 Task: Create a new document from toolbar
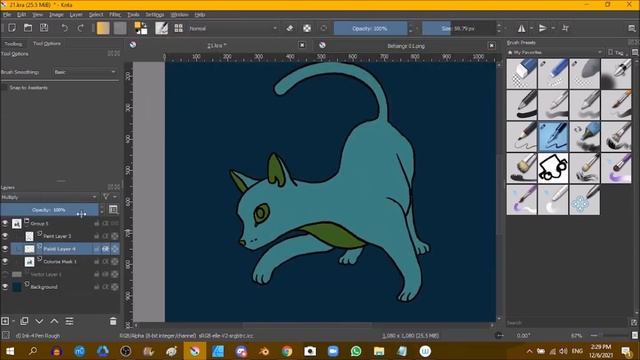12,28
